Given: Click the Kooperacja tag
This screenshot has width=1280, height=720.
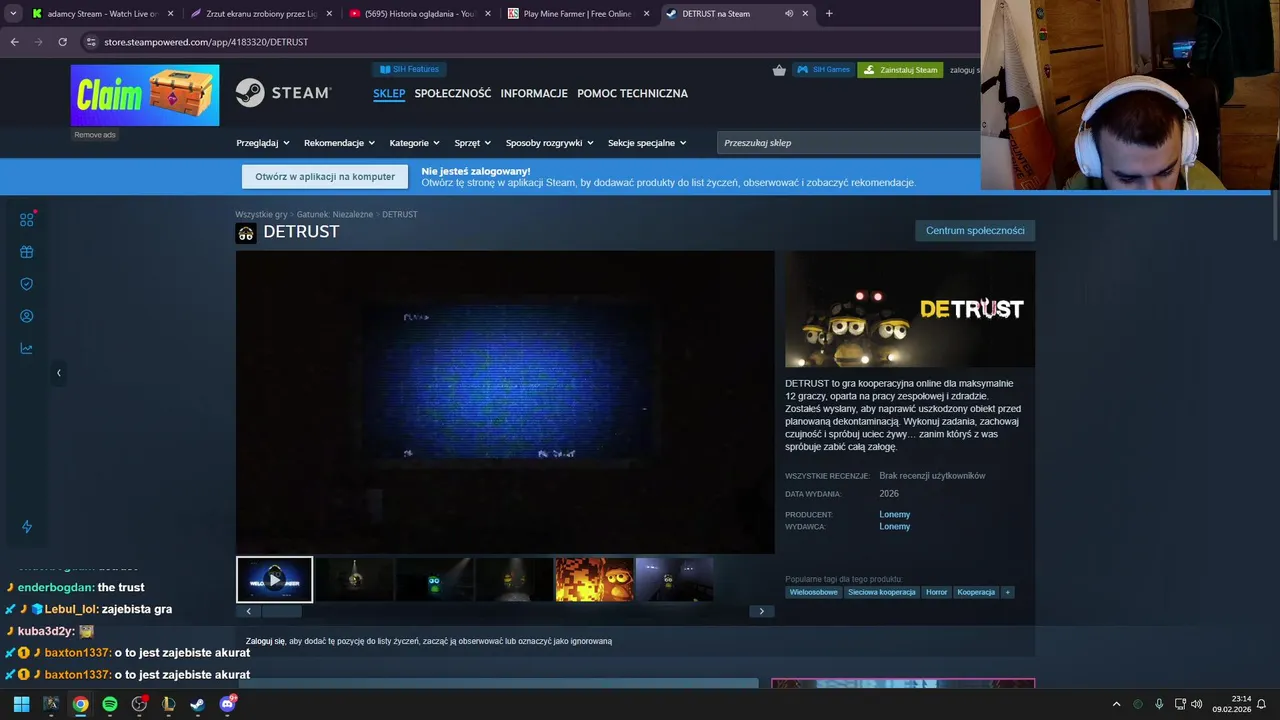Looking at the screenshot, I should [x=976, y=592].
